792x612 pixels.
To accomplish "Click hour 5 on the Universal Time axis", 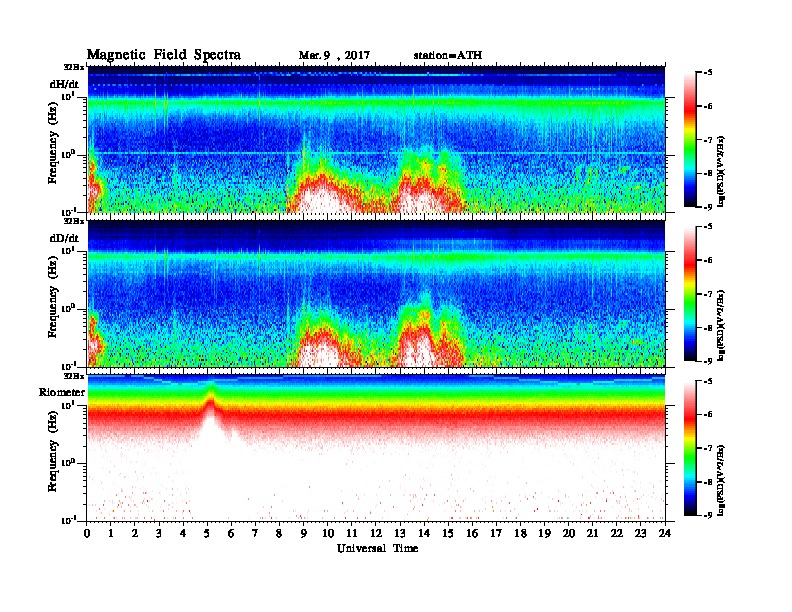I will tap(208, 534).
